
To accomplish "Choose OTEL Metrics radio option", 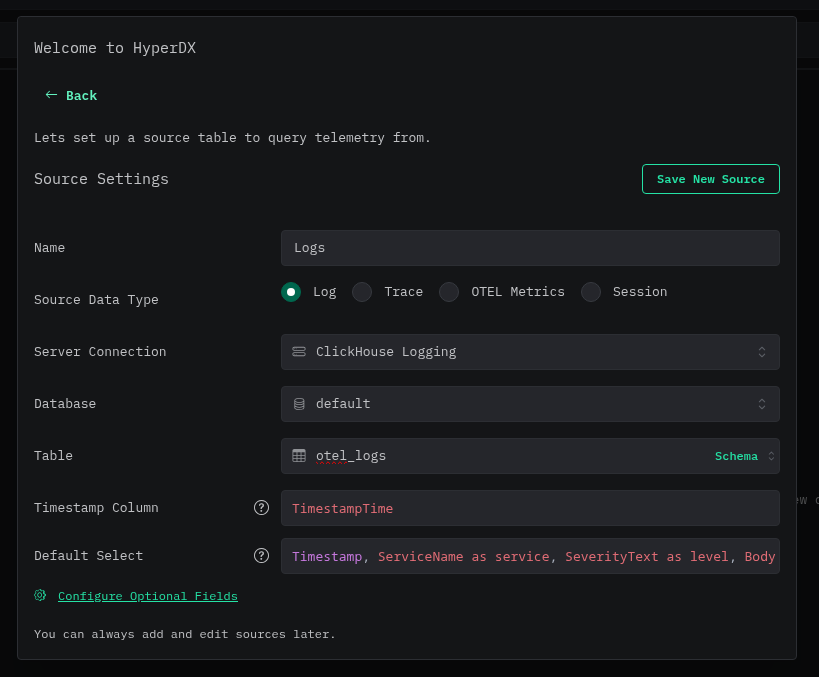I will [x=449, y=292].
